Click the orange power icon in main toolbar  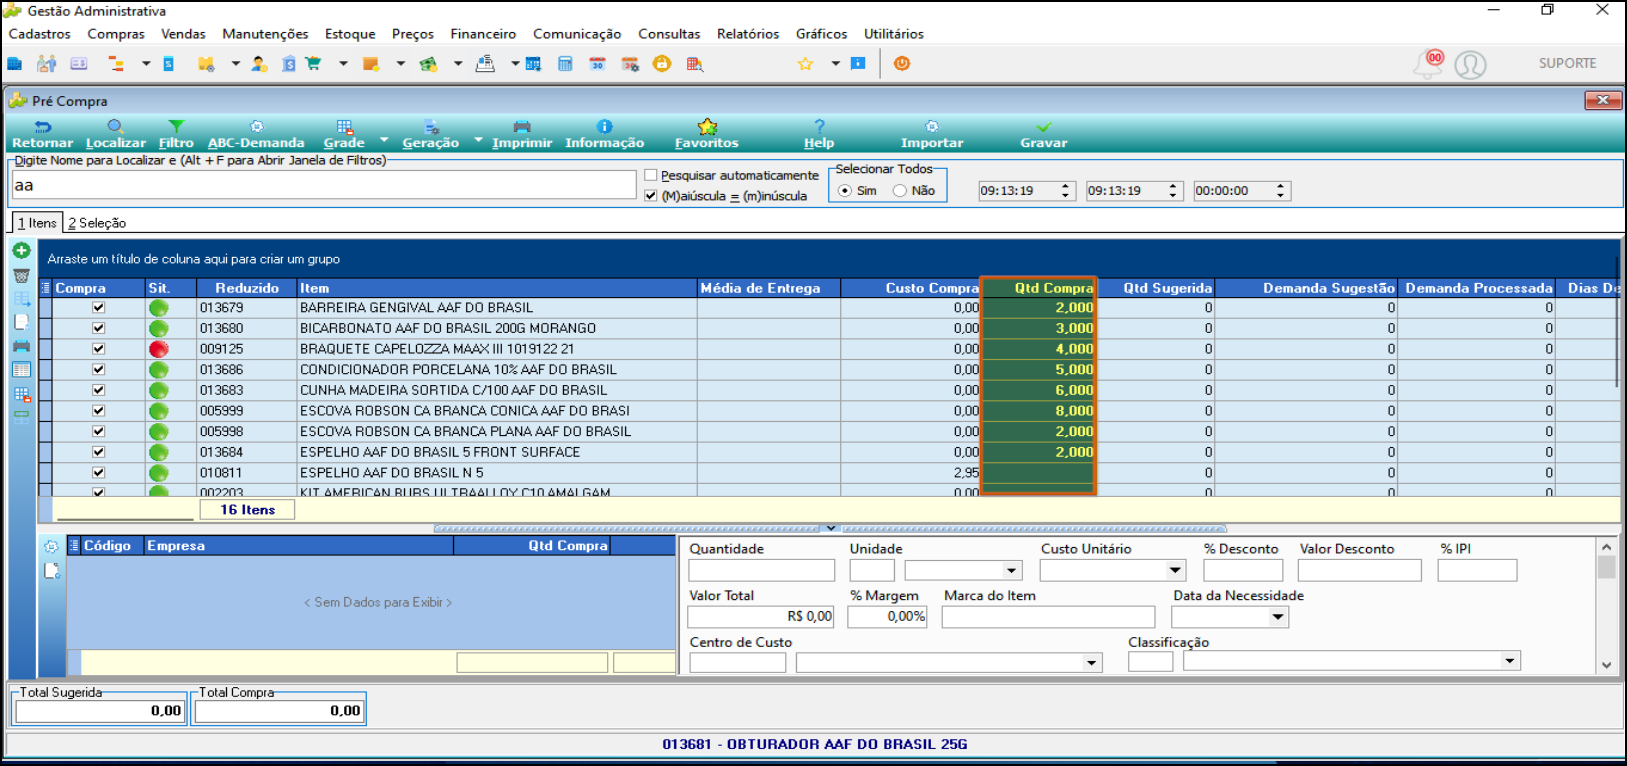[902, 63]
